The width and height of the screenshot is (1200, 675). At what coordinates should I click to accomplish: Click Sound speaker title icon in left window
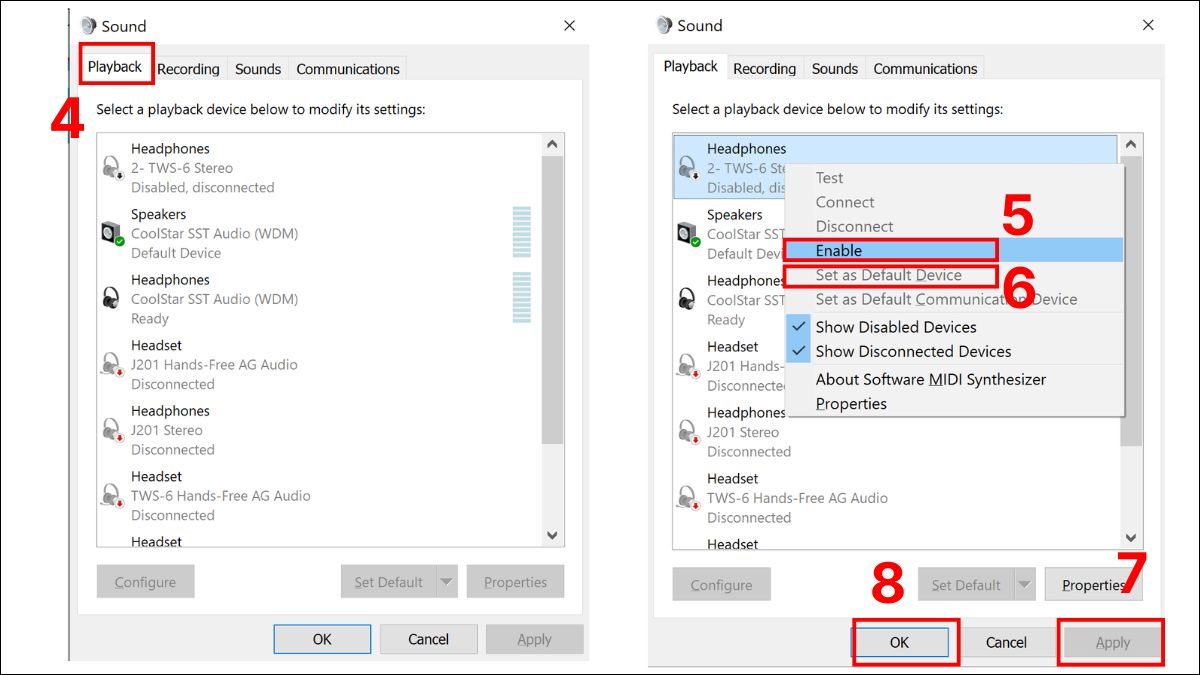click(x=89, y=26)
